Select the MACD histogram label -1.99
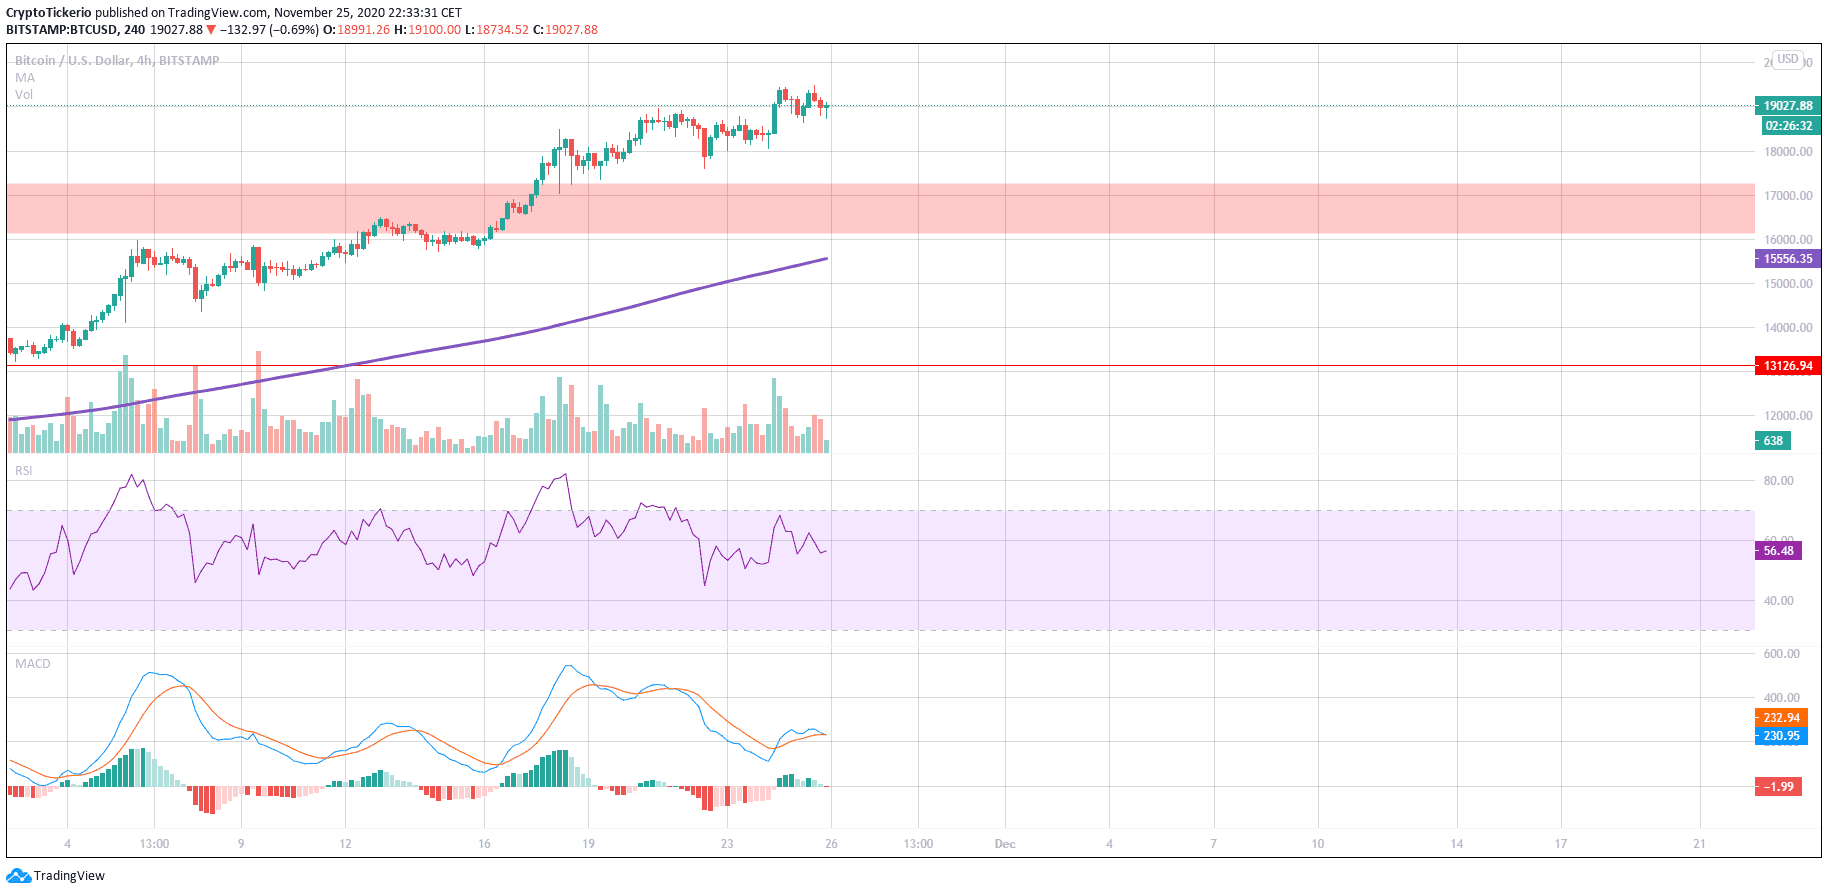The height and width of the screenshot is (894, 1828). (x=1779, y=787)
